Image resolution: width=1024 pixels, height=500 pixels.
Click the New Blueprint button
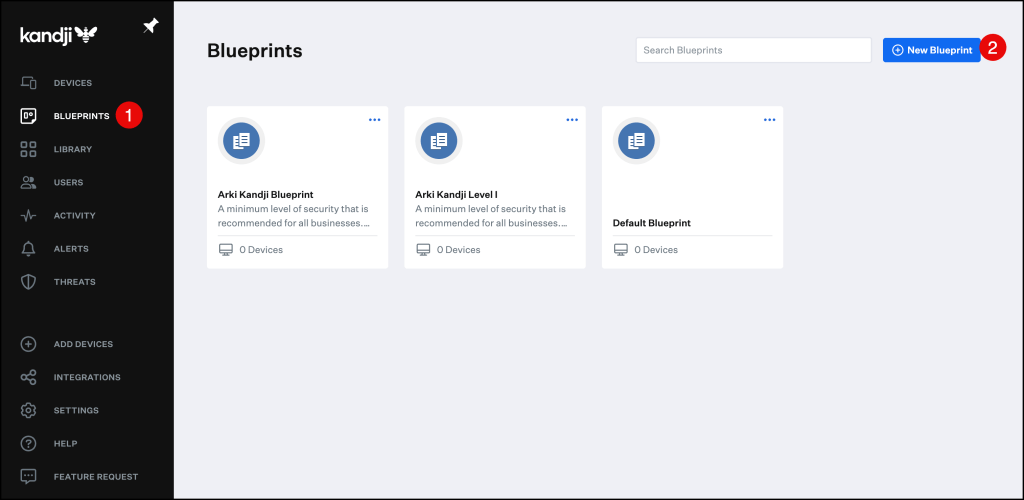coord(931,50)
